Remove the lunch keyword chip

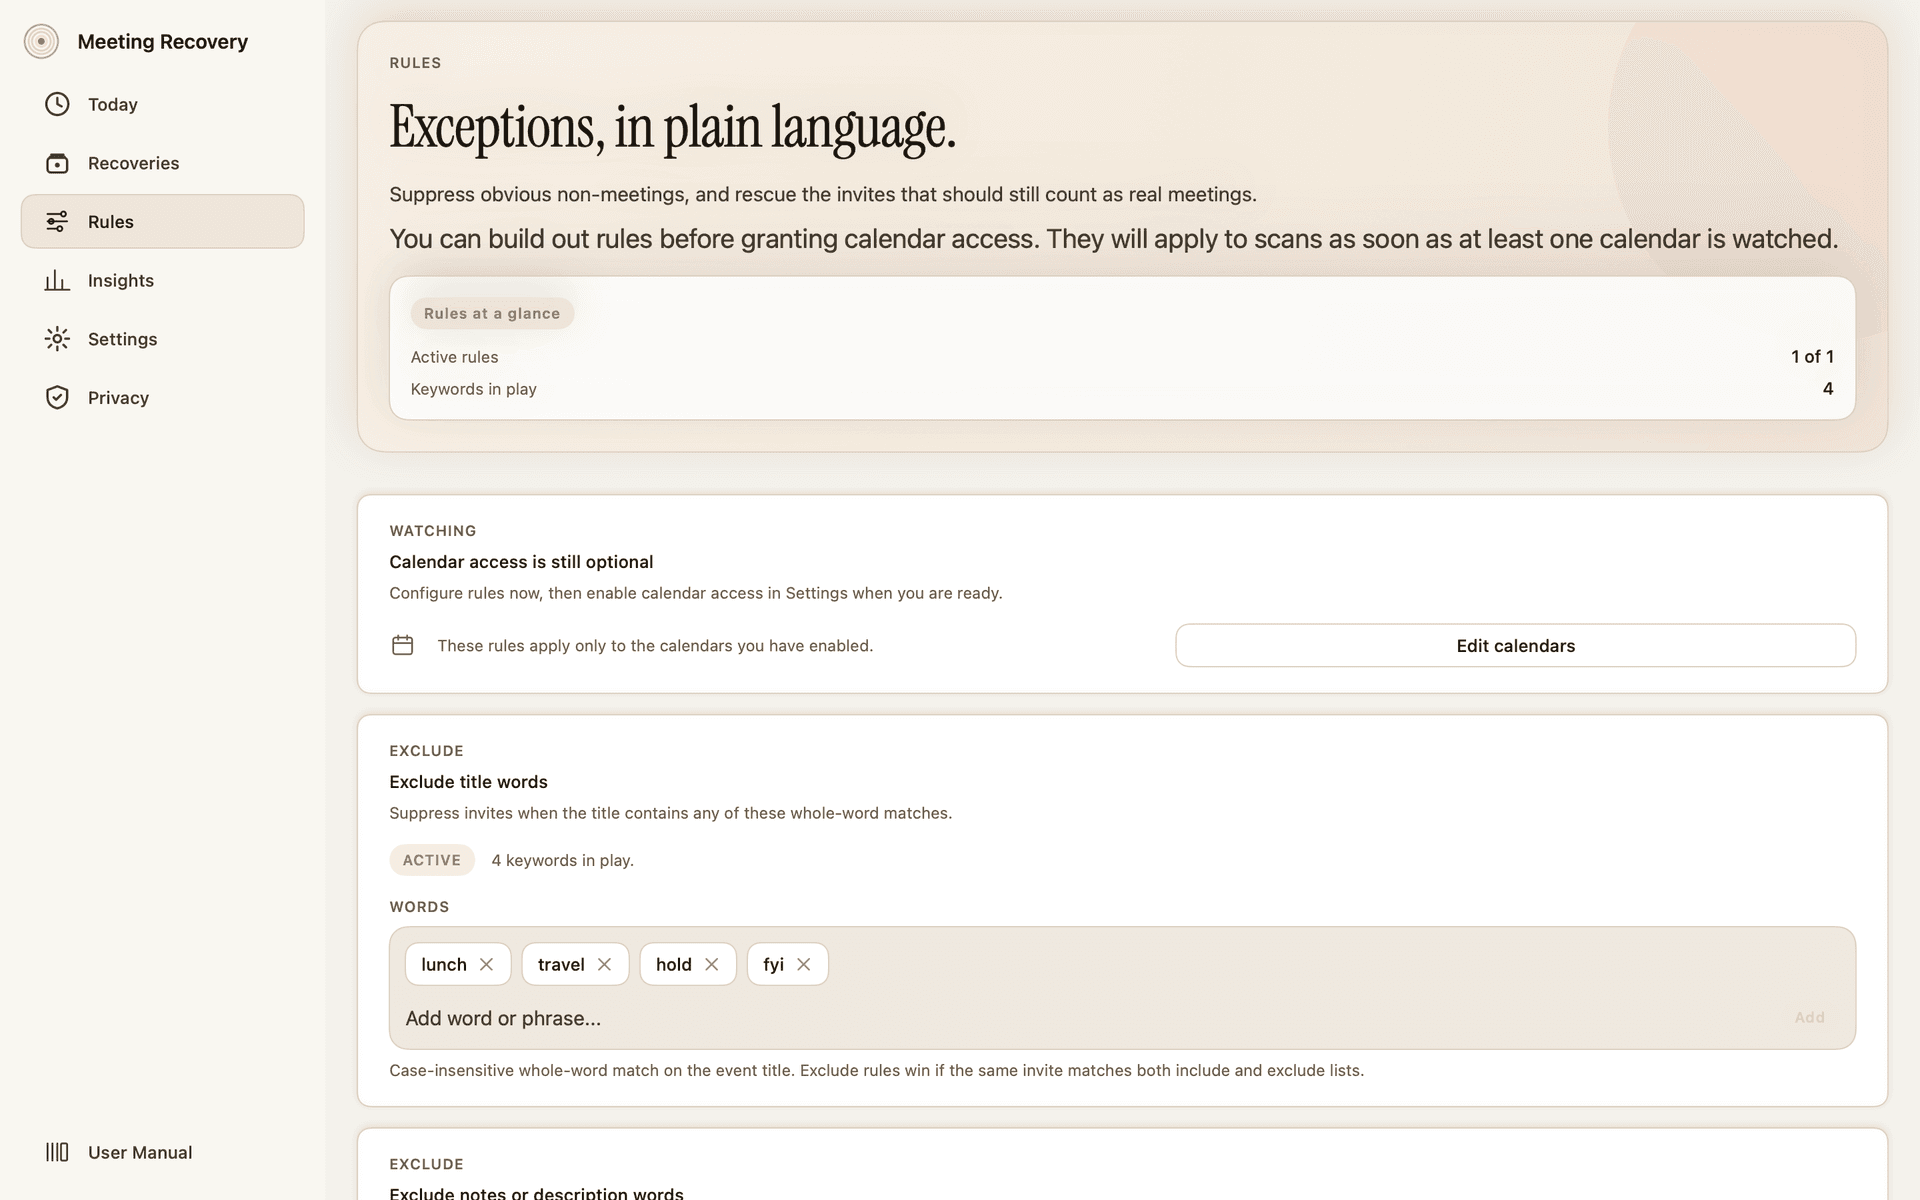point(487,964)
